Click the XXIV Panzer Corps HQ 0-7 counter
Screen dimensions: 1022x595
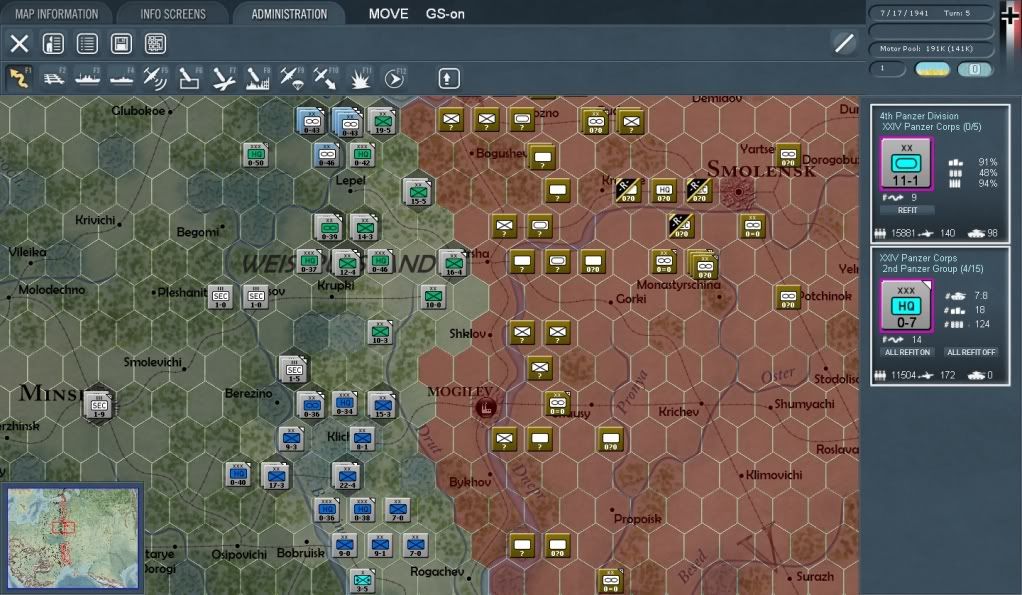click(906, 306)
